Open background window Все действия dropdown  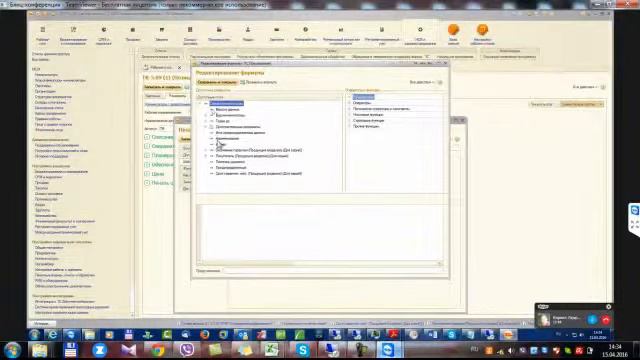pyautogui.click(x=585, y=87)
